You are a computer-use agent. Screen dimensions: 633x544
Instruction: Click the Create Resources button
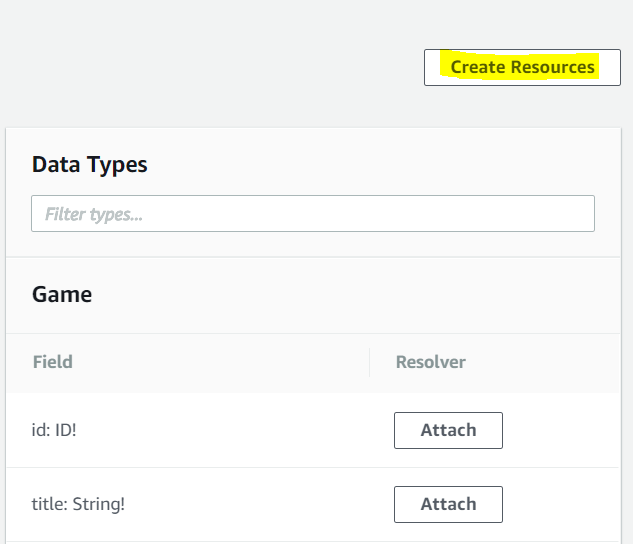[x=522, y=68]
